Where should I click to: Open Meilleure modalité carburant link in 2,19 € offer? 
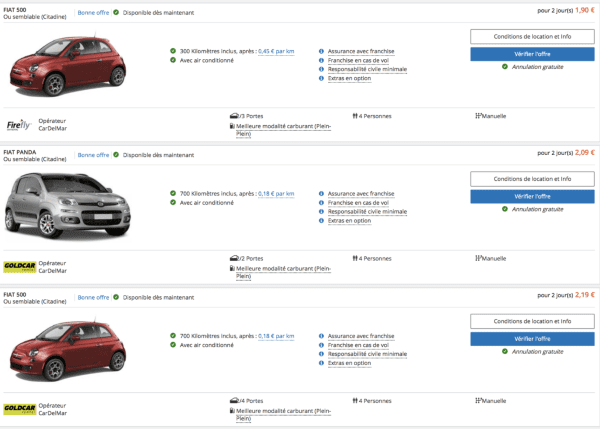pyautogui.click(x=284, y=414)
